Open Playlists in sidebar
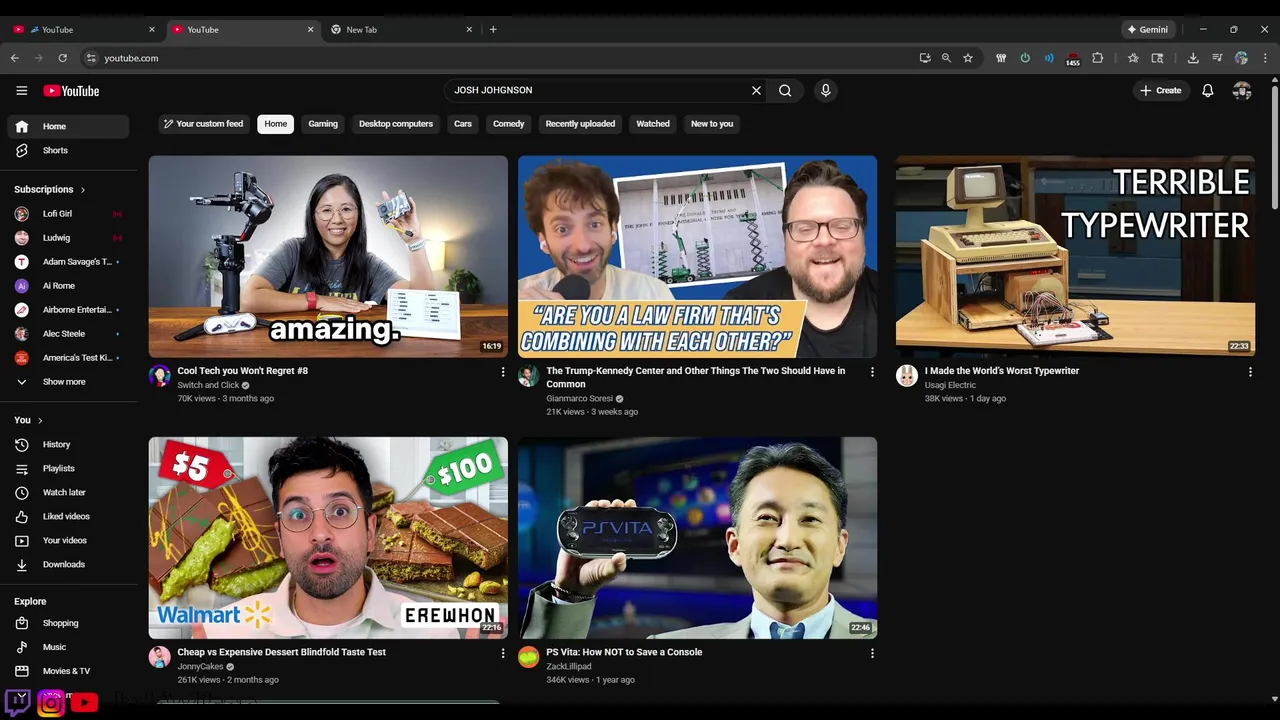This screenshot has height=720, width=1280. [68, 468]
